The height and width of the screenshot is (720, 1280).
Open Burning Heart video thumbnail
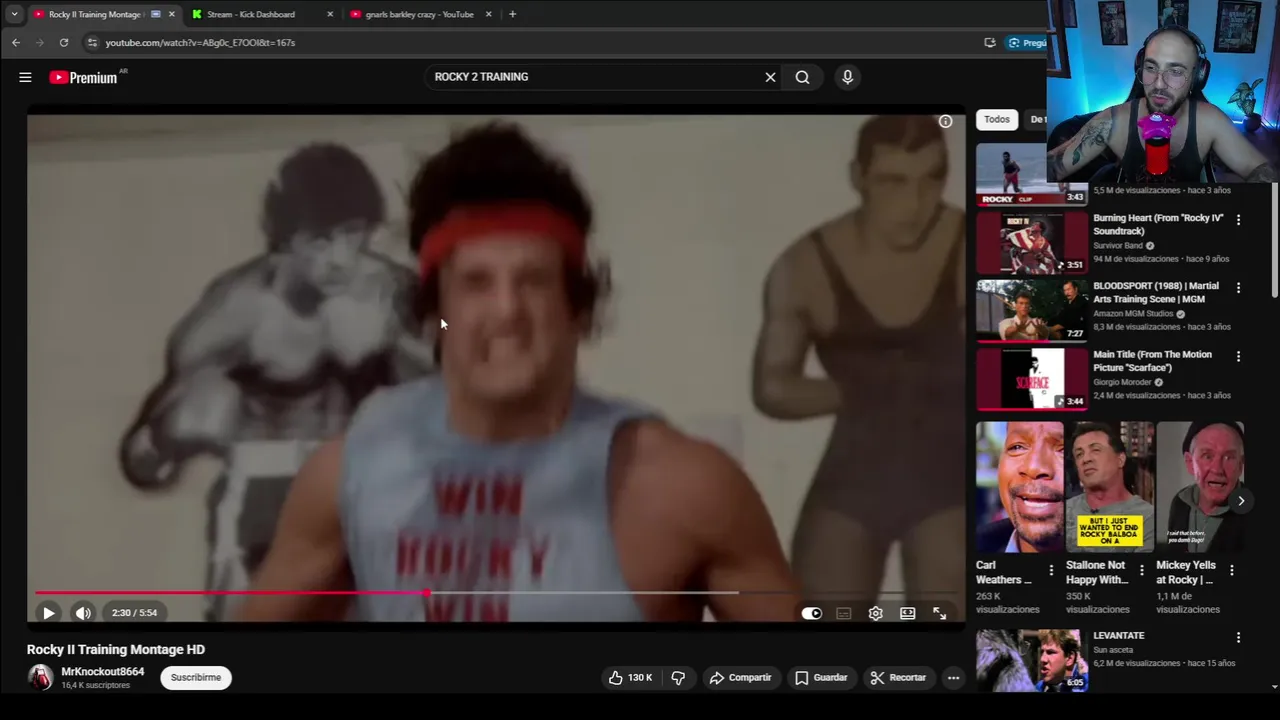click(1031, 242)
